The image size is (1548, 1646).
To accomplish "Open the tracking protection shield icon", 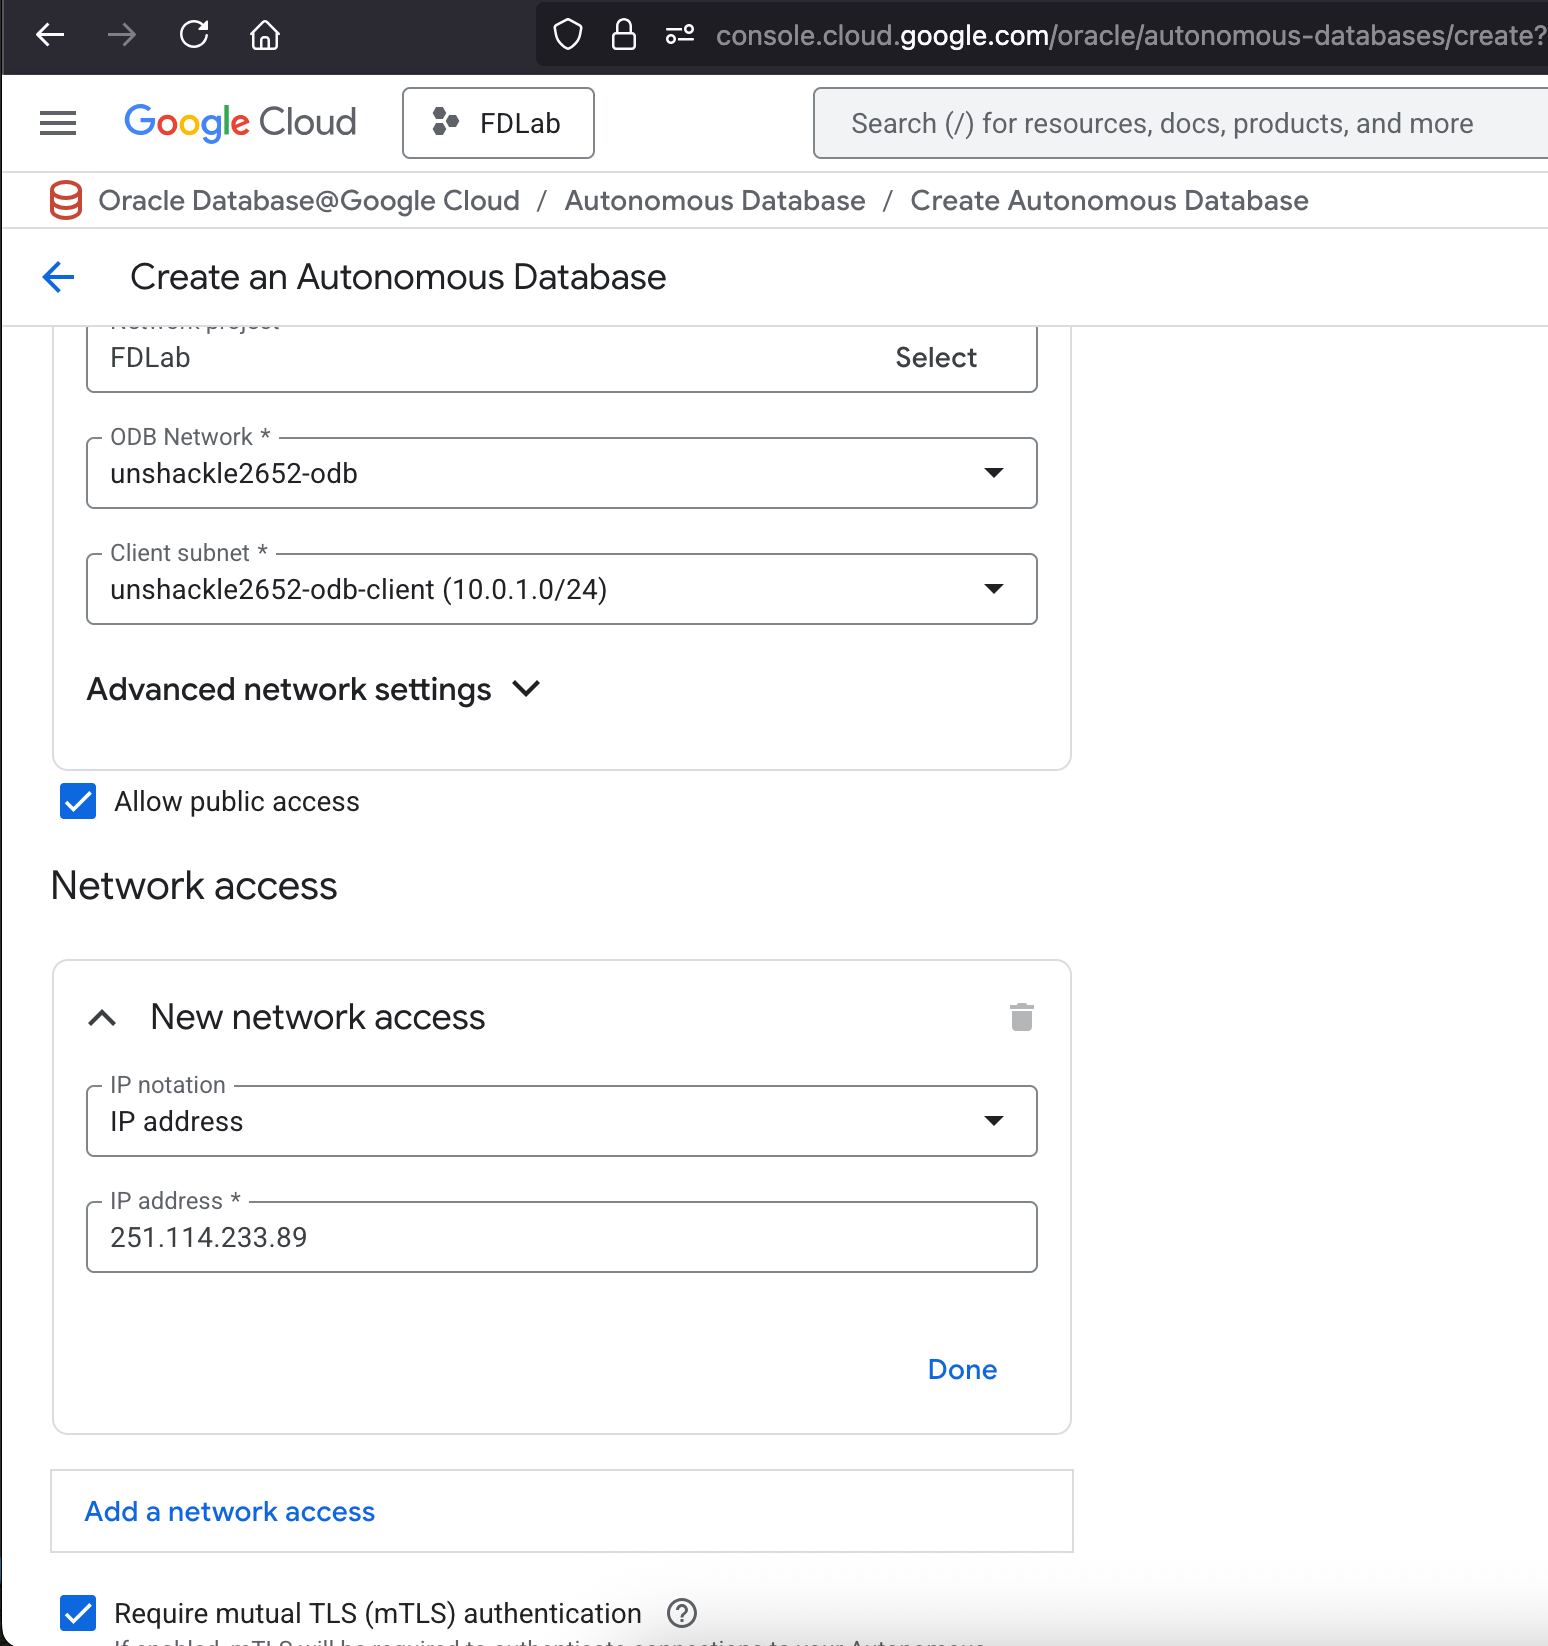I will point(568,35).
